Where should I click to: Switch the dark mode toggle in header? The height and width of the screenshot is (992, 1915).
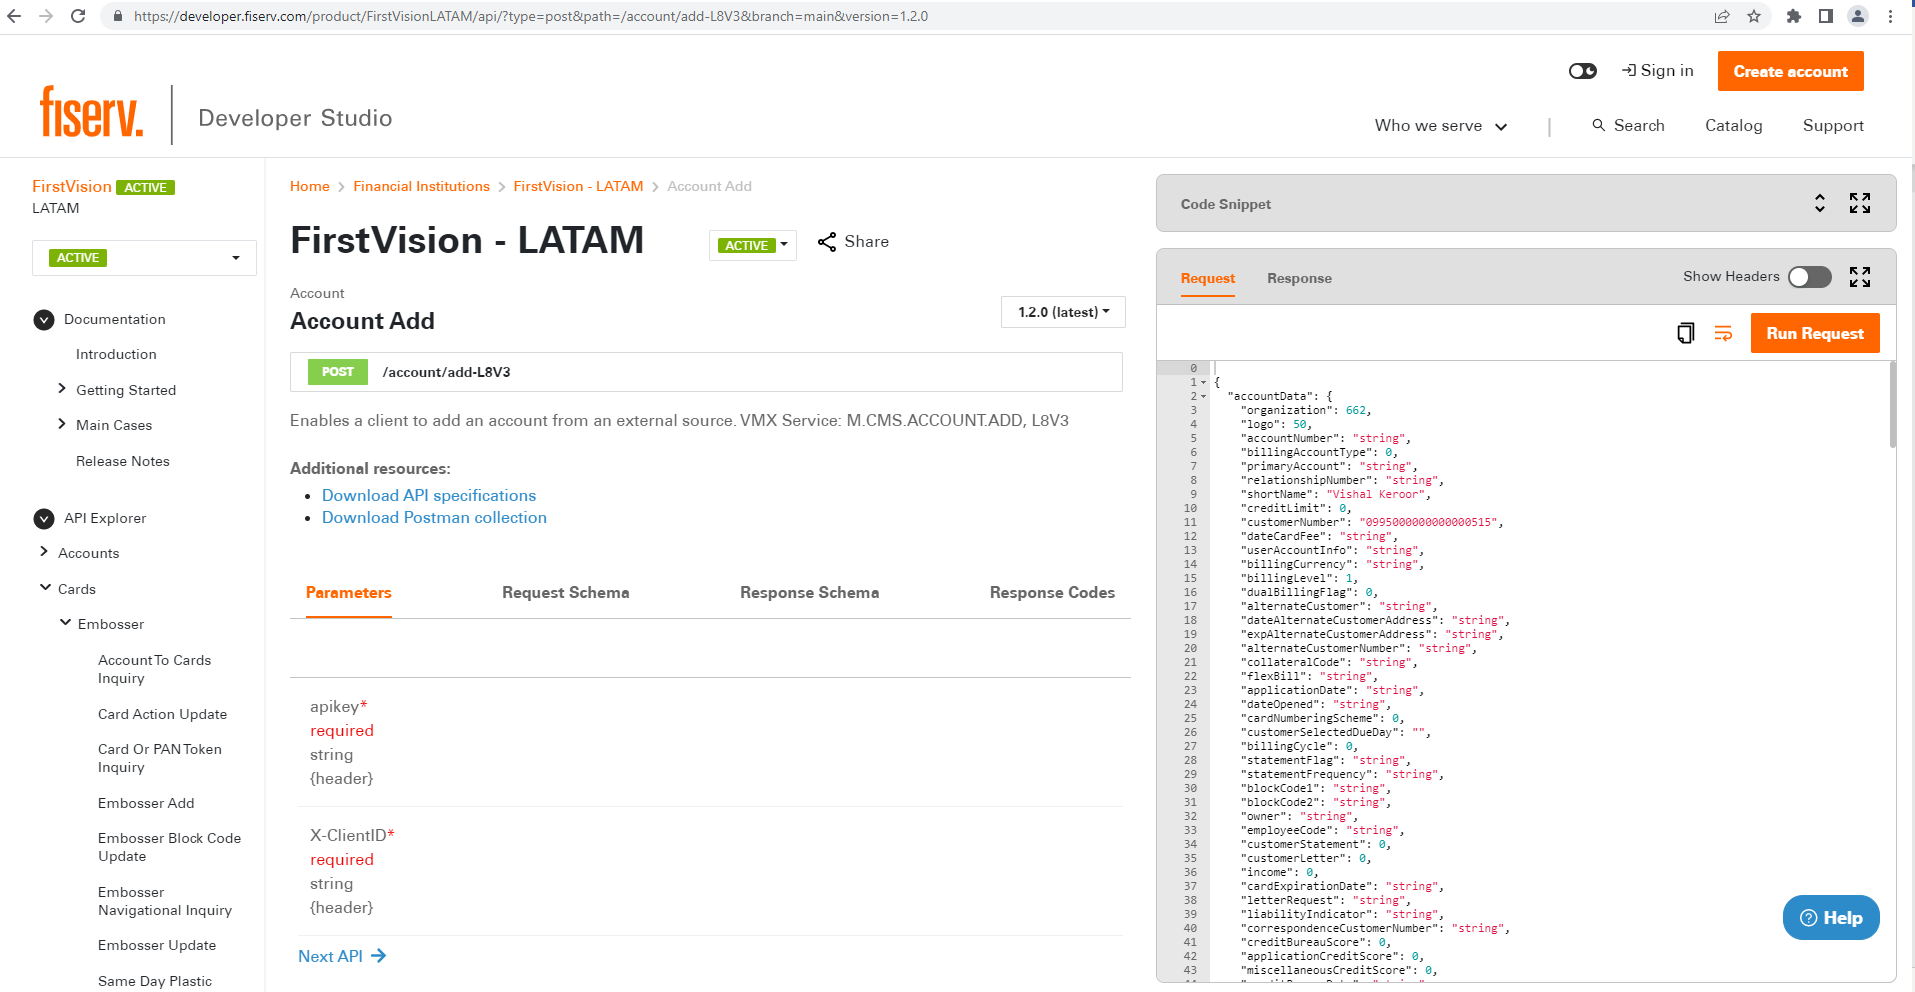1582,70
